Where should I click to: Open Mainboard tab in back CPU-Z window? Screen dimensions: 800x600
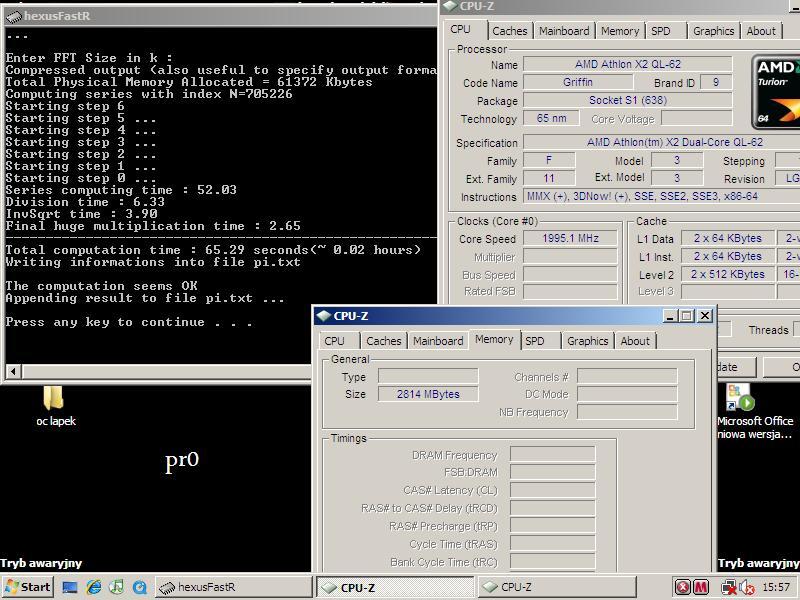tap(564, 31)
